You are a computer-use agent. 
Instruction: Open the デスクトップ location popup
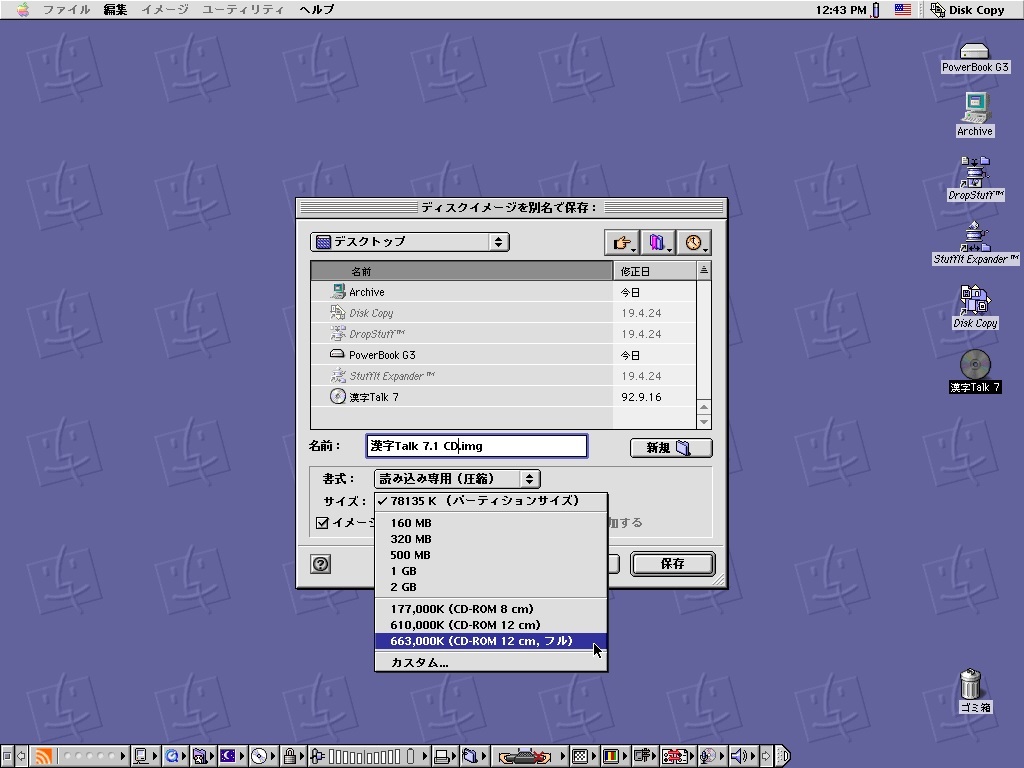pos(409,242)
